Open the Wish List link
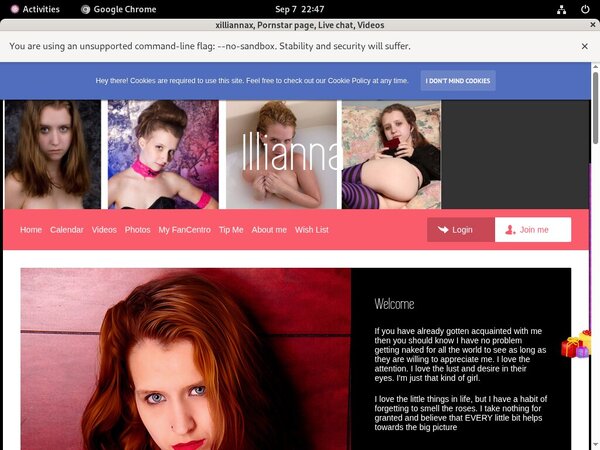600x450 pixels. 311,230
